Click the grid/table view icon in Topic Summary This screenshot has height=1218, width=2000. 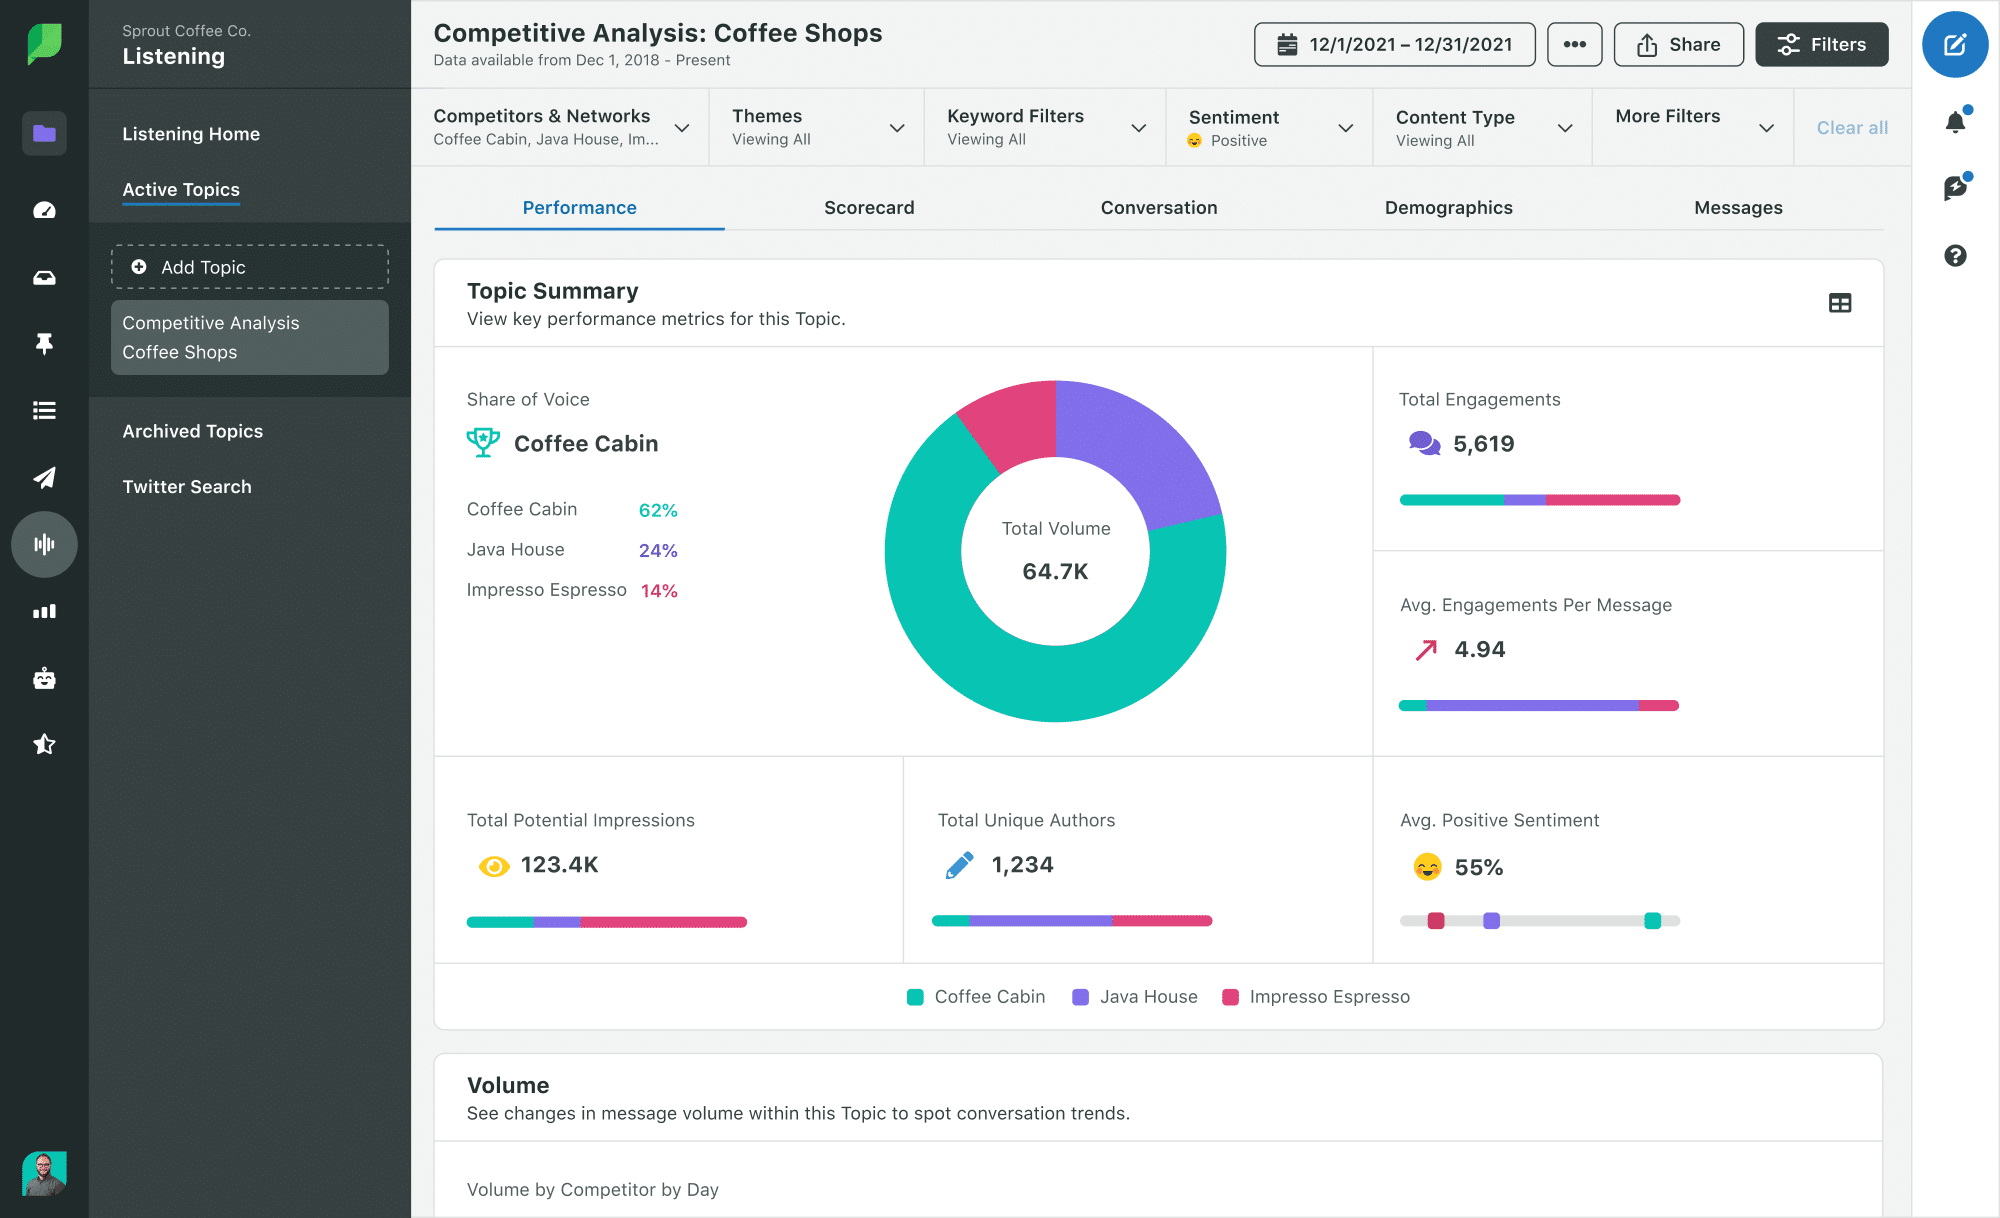[x=1840, y=303]
